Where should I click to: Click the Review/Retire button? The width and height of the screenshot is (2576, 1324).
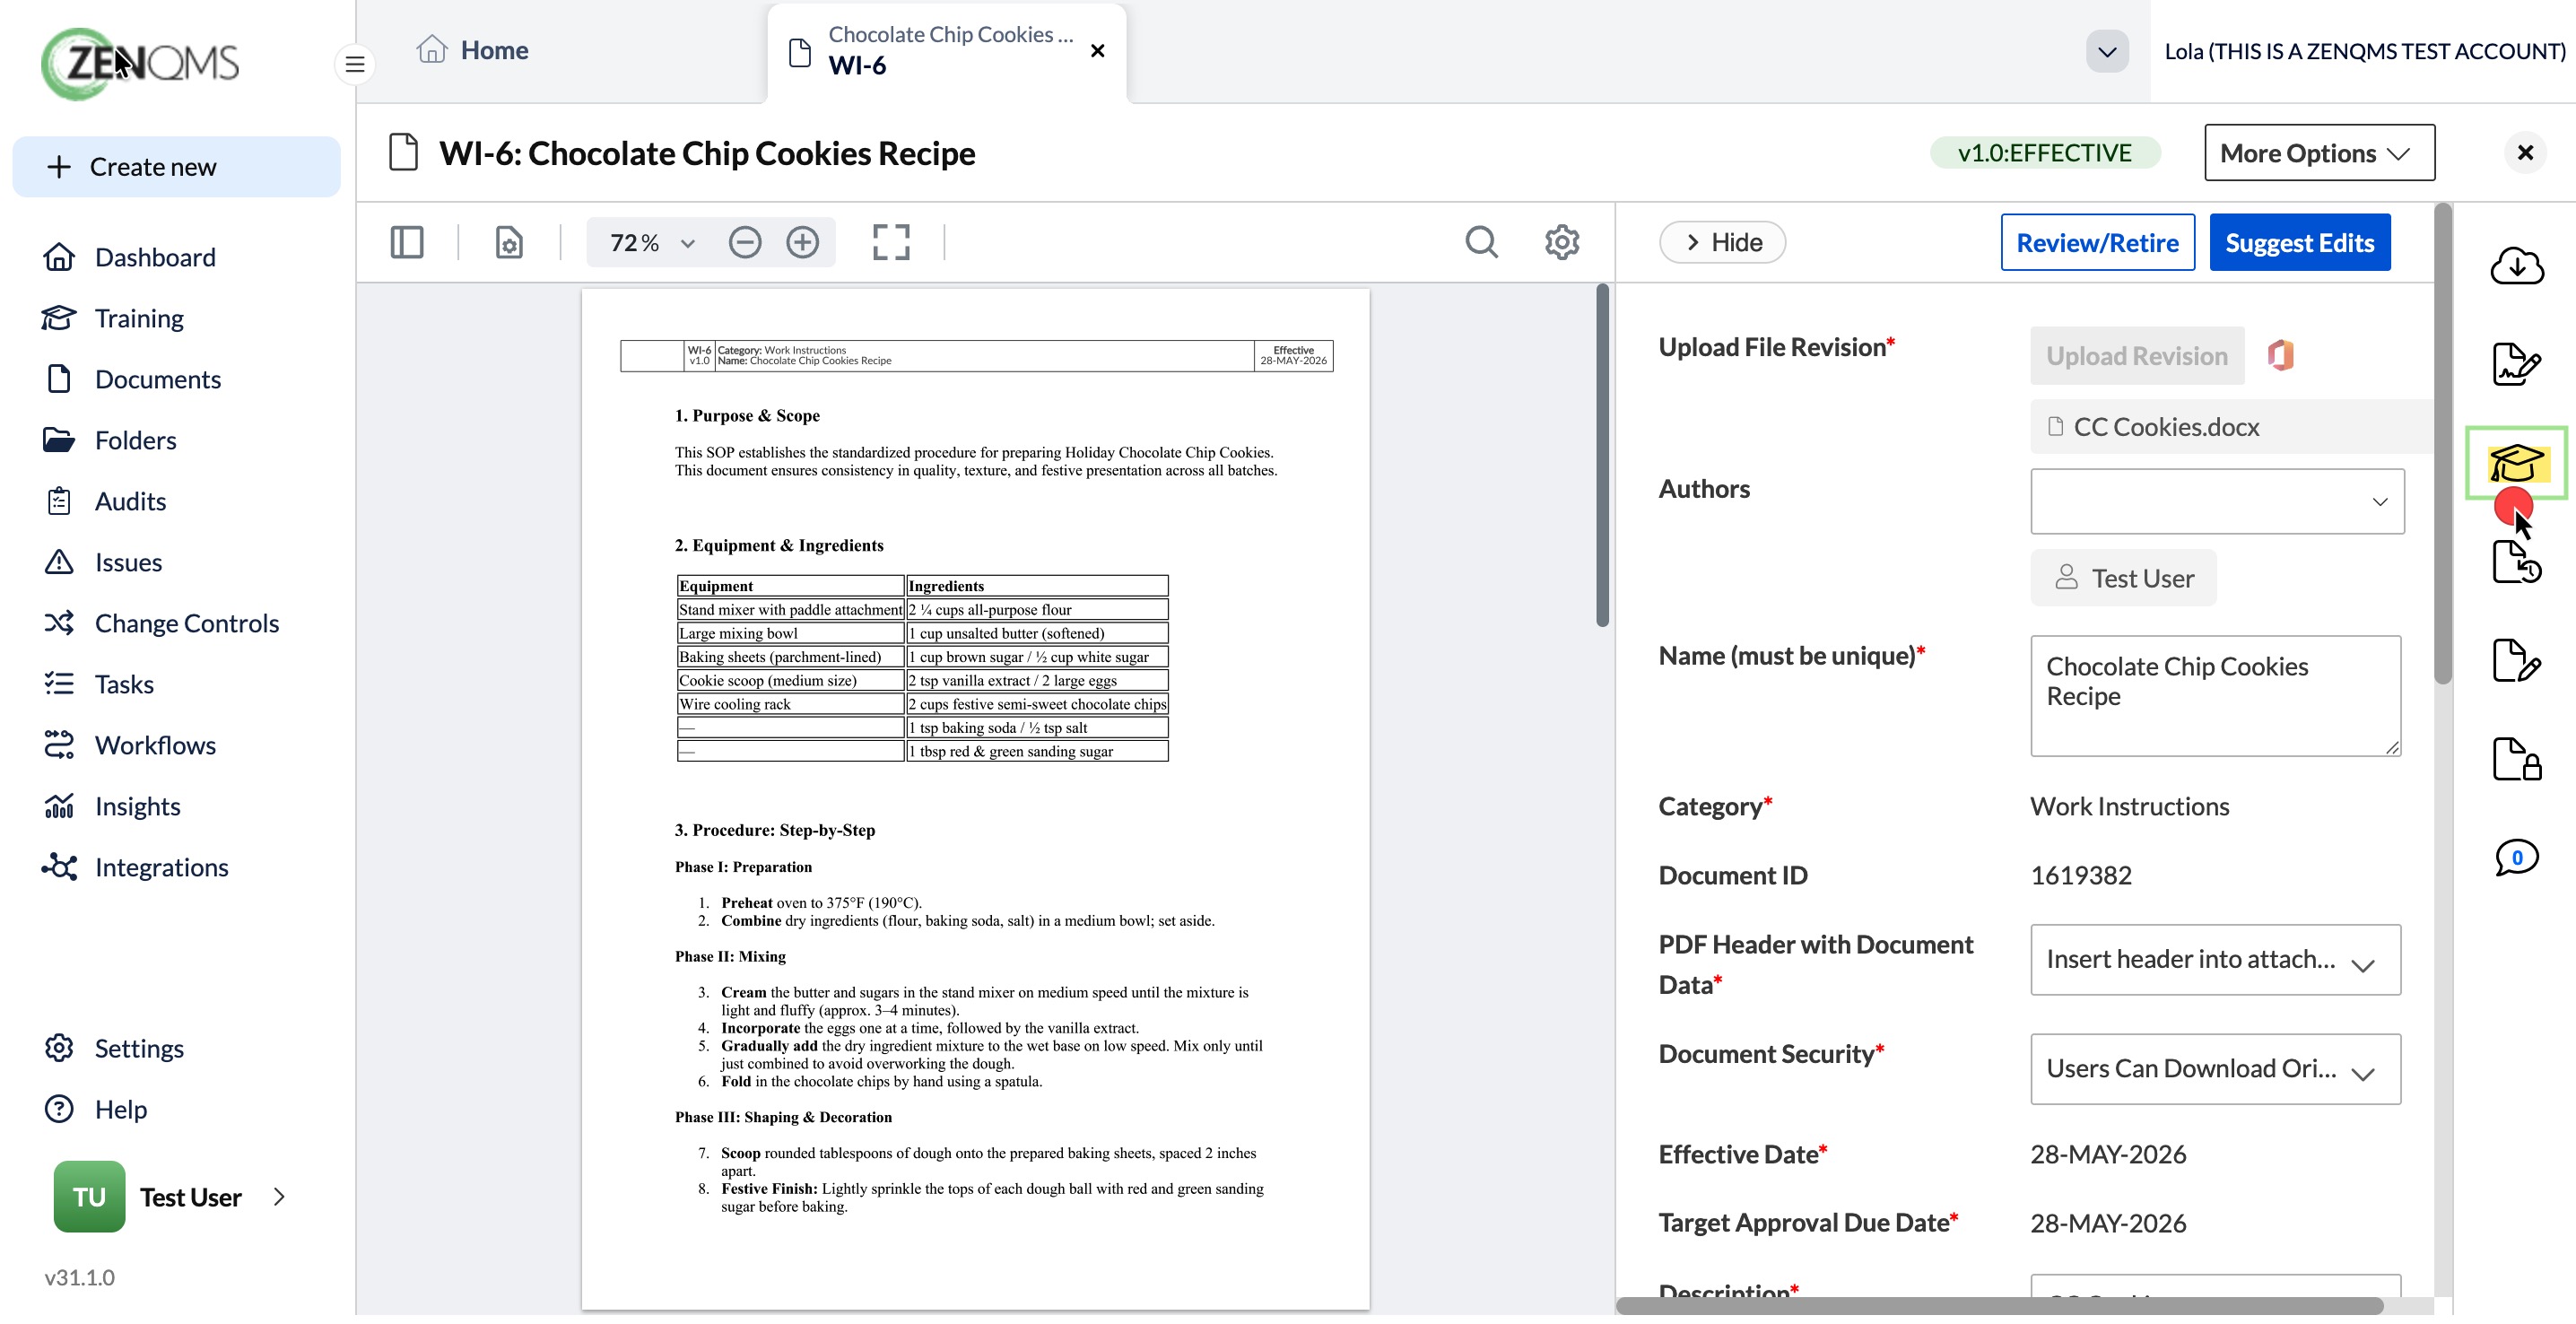(x=2097, y=242)
